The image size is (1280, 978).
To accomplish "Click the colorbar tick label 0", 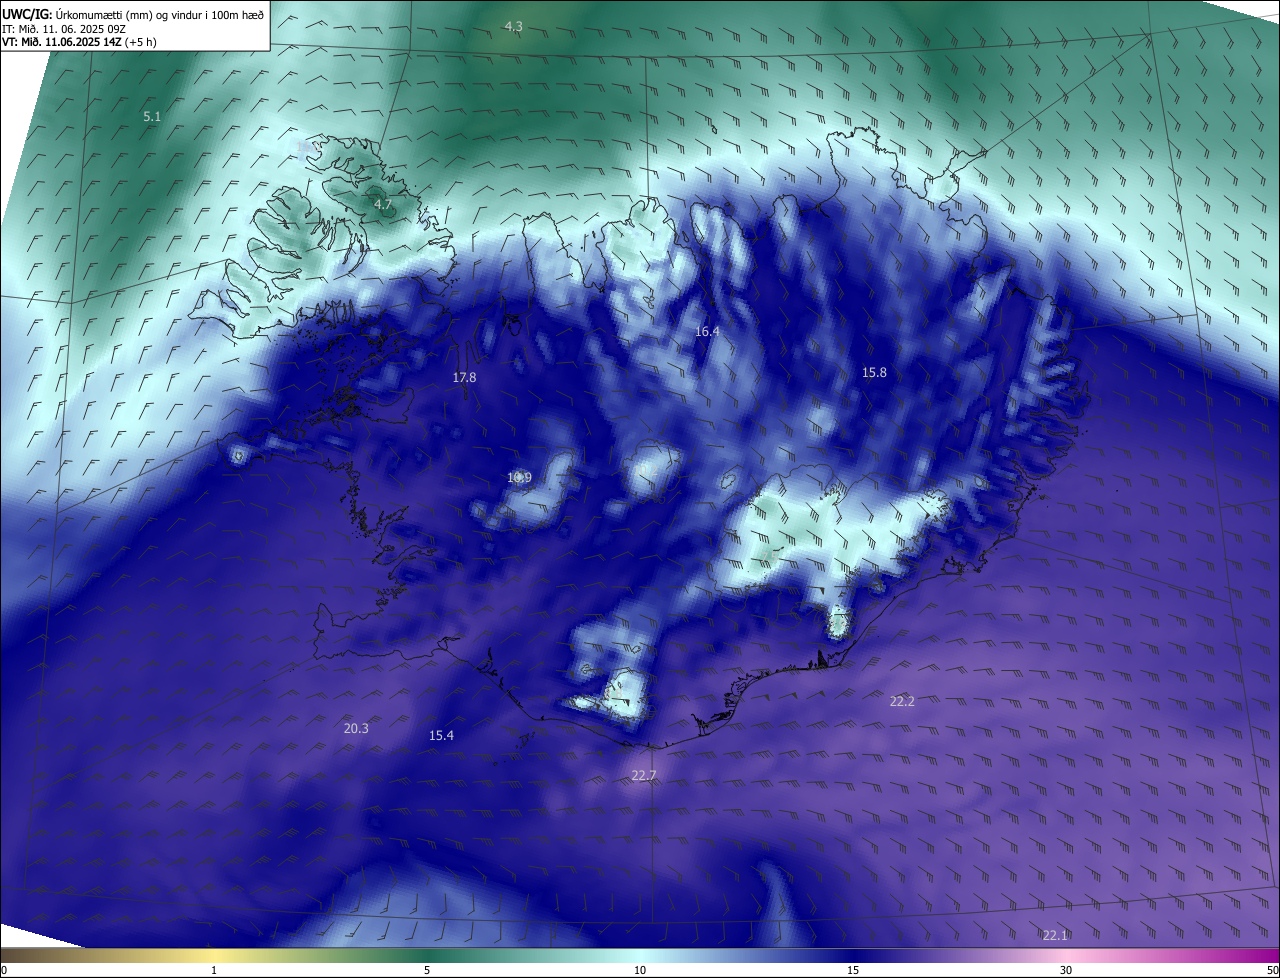I will [x=4, y=970].
